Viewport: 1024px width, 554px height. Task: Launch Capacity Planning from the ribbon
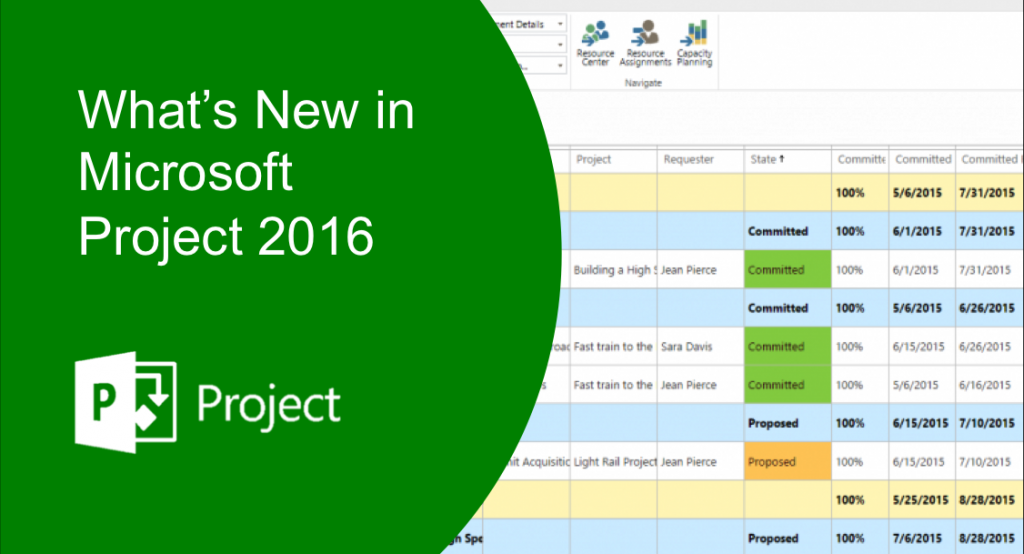(694, 43)
